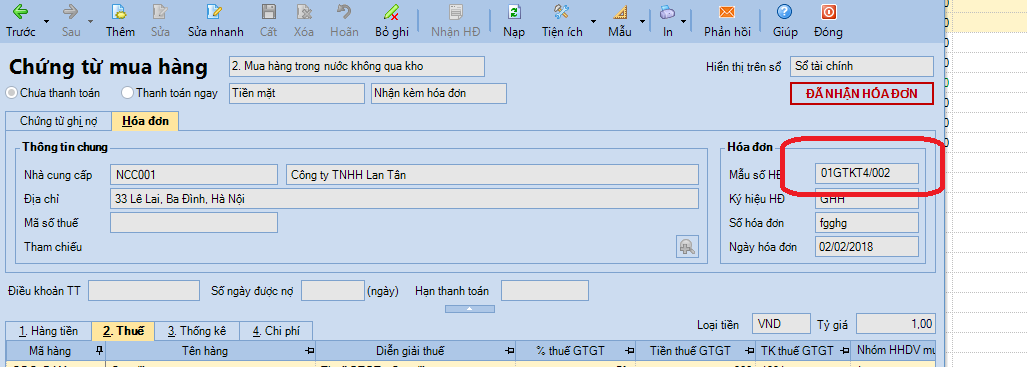Viewport: 1027px width, 367px height.
Task: Send feedback with Phản hồi
Action: (726, 20)
